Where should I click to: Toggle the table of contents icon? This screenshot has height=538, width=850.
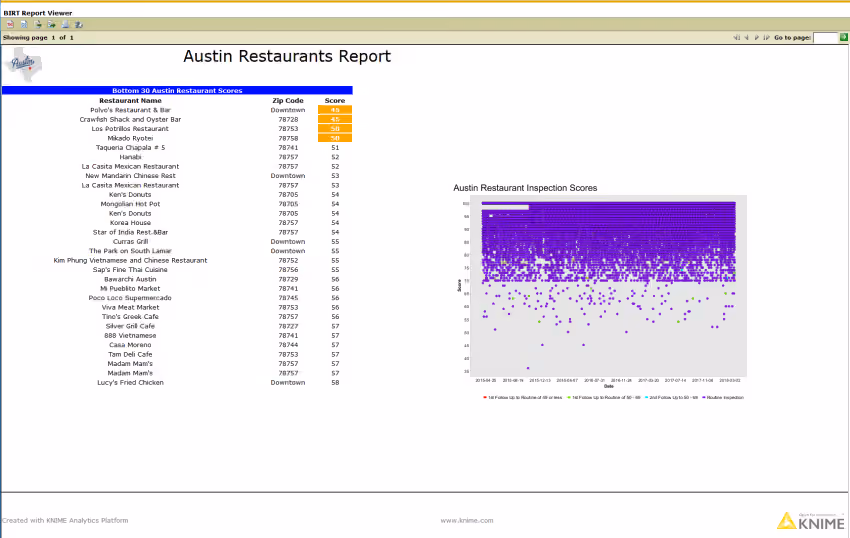coord(10,24)
